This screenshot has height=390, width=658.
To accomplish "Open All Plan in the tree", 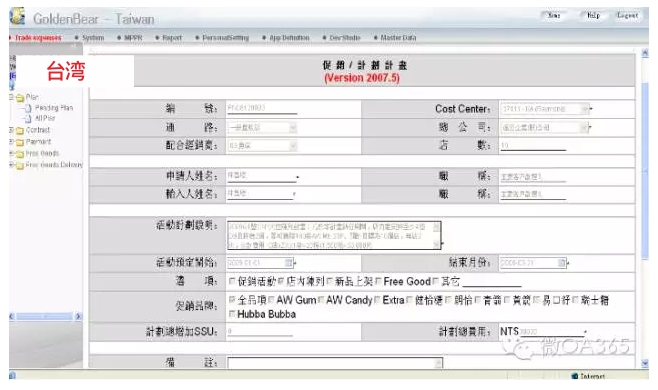I will (x=45, y=118).
